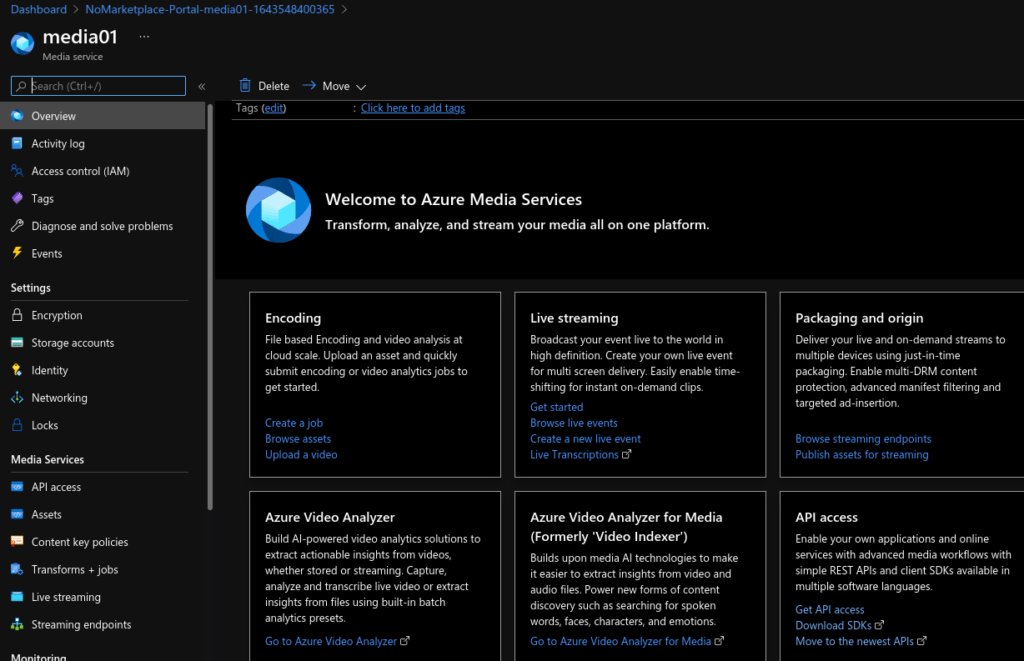Click the Move arrow icon
The height and width of the screenshot is (661, 1024).
[x=309, y=86]
